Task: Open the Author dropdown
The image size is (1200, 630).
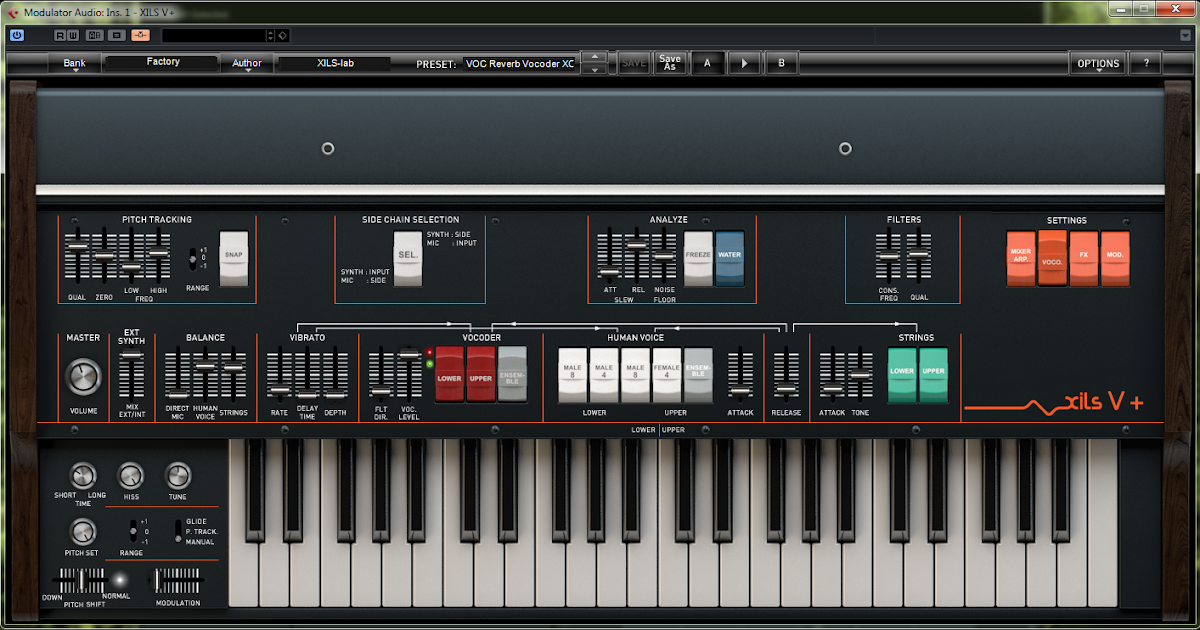Action: click(x=247, y=64)
